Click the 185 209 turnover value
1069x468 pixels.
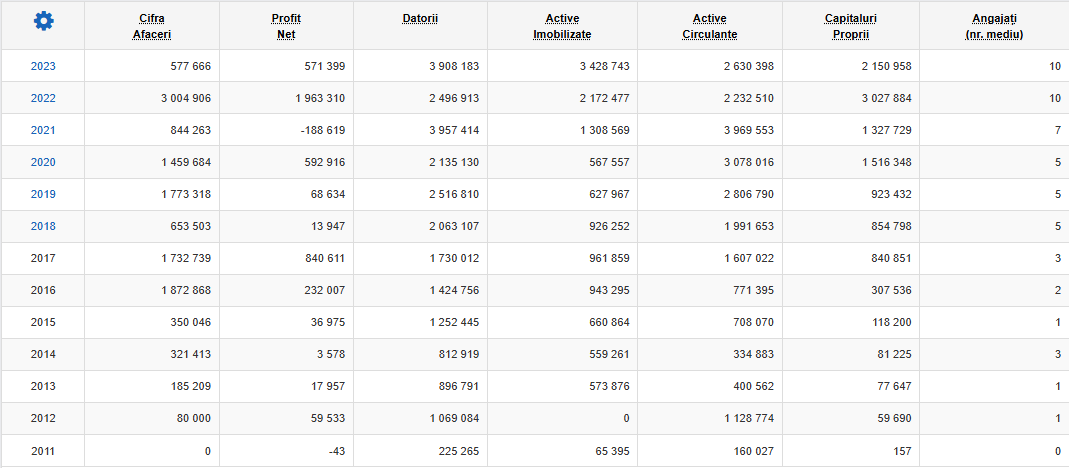point(191,387)
